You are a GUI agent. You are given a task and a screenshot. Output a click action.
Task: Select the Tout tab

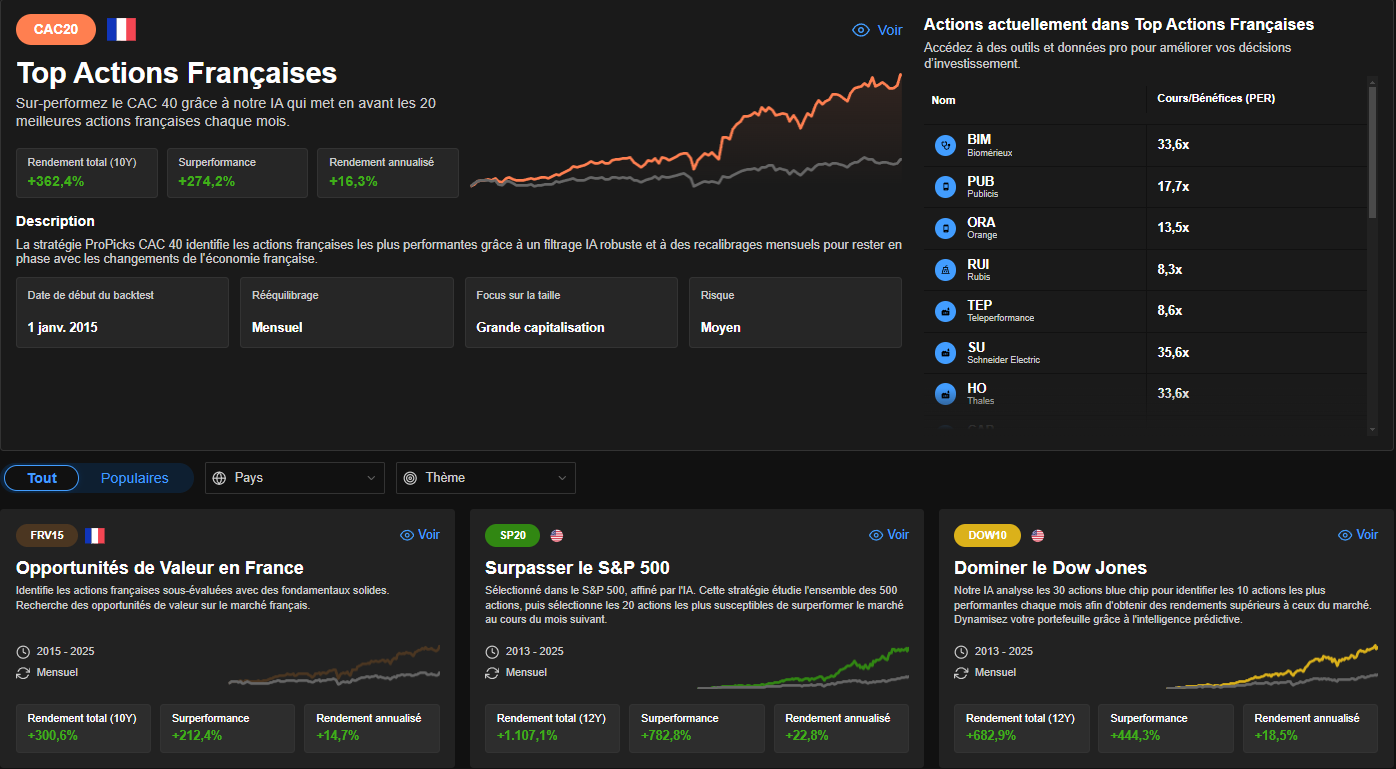[x=42, y=478]
